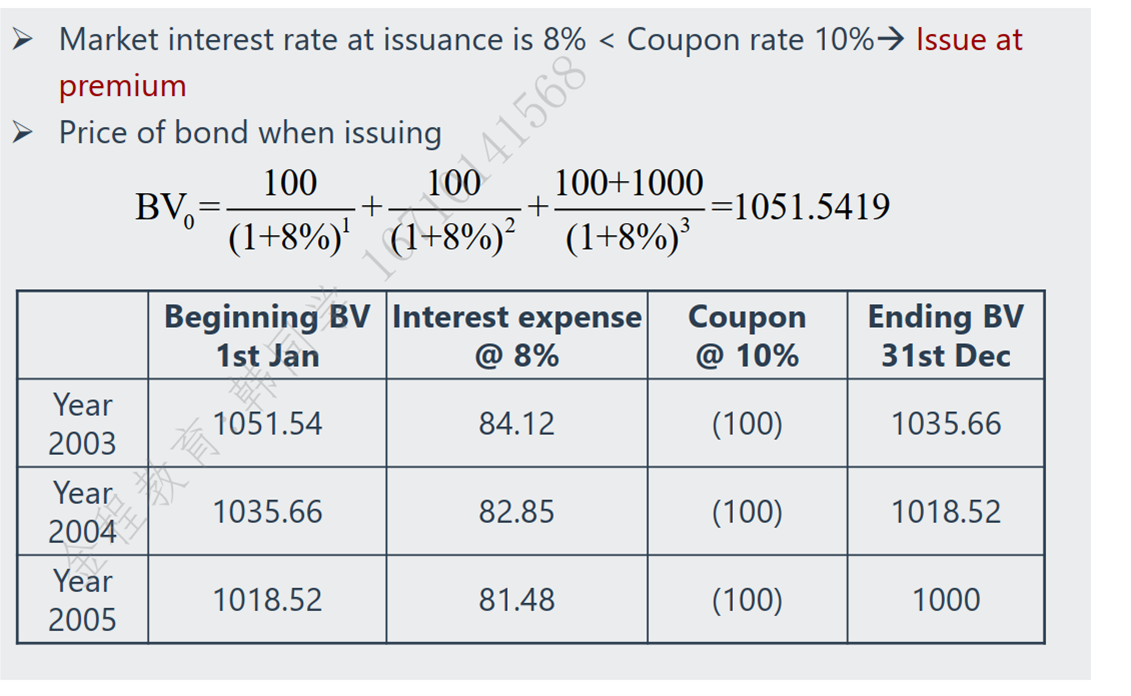Click the '100+1000' numerator in the formula
The width and height of the screenshot is (1131, 696).
click(629, 183)
